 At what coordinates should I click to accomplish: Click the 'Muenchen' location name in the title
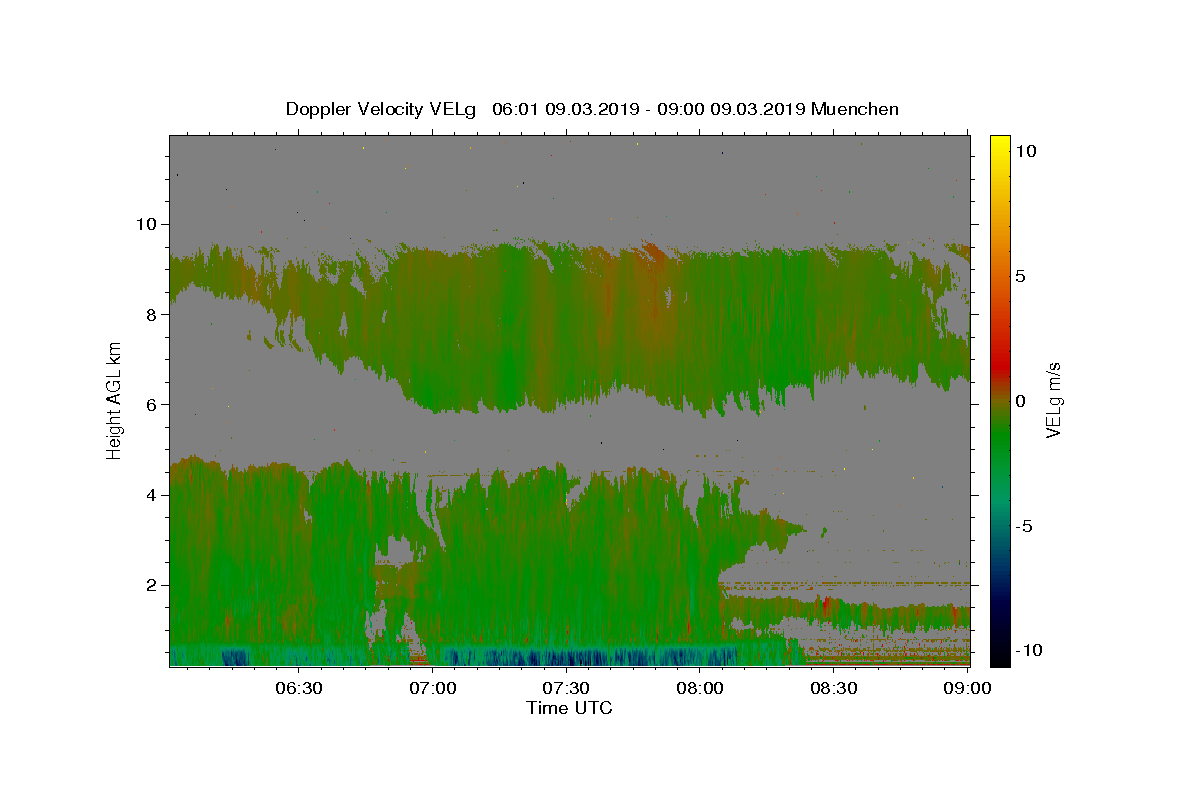(x=855, y=109)
